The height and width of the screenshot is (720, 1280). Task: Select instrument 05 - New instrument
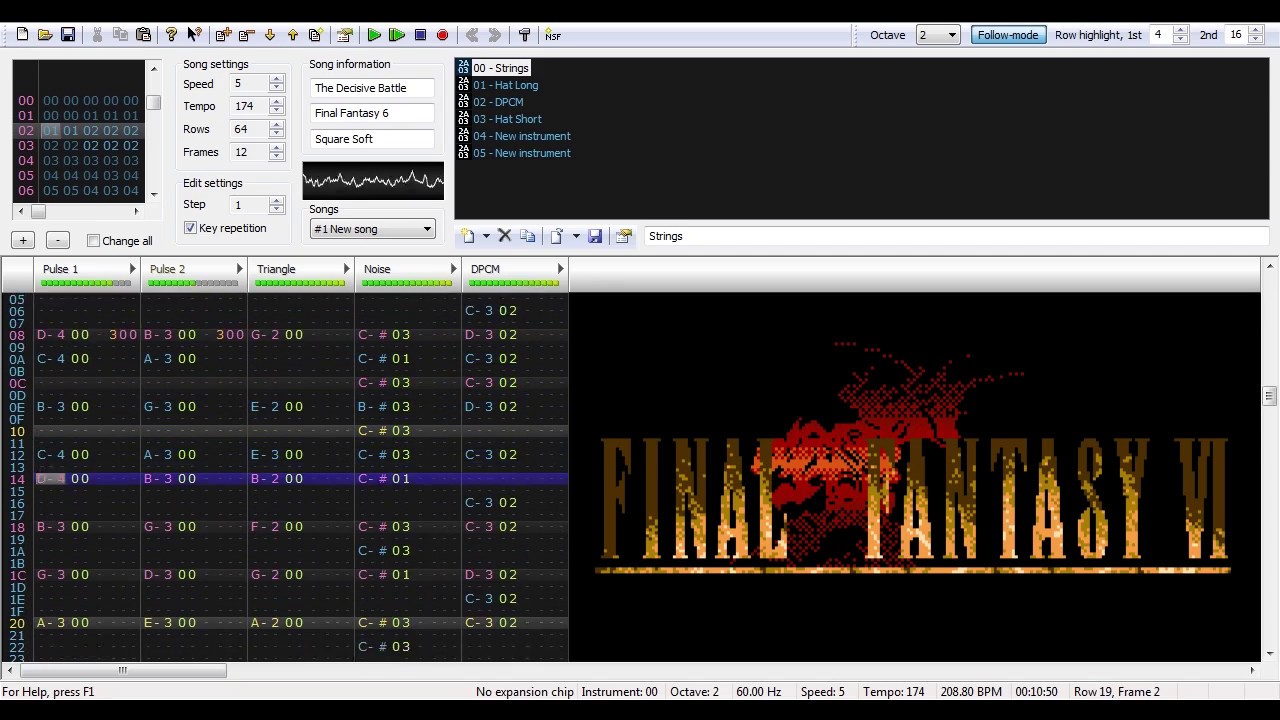[522, 153]
